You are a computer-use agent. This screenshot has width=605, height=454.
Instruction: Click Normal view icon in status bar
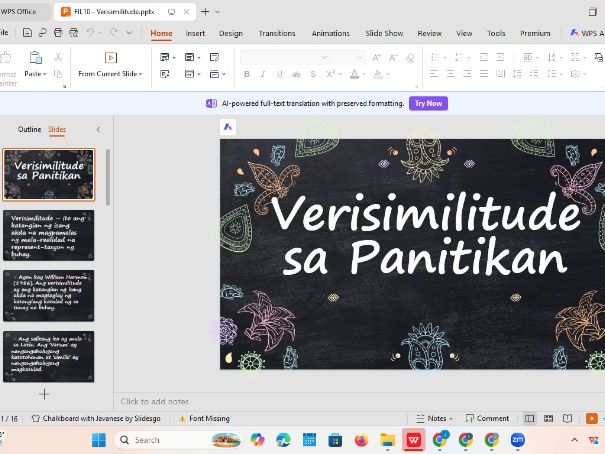(529, 419)
